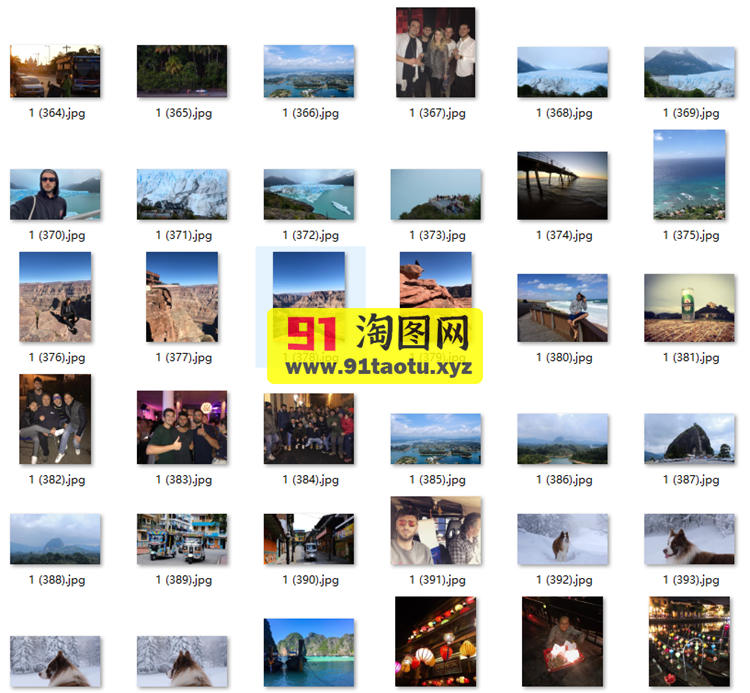Click the file name 1 (381).jpg
750x693 pixels.
pos(691,358)
